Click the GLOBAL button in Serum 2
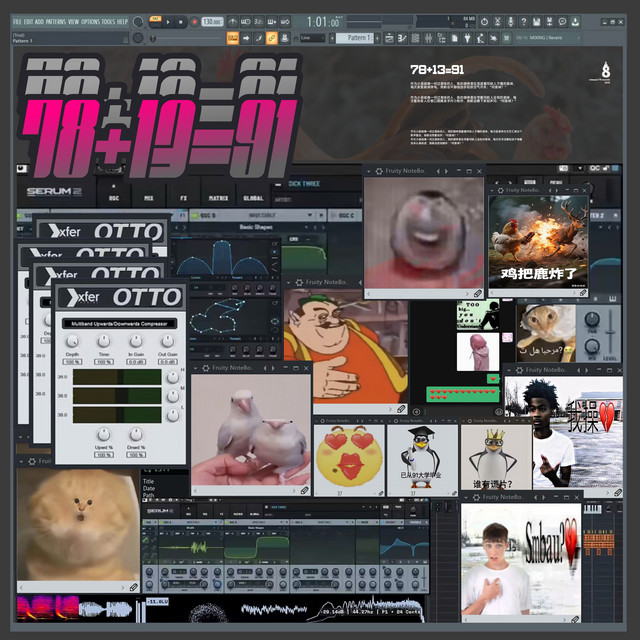The width and height of the screenshot is (640, 640). pos(253,198)
